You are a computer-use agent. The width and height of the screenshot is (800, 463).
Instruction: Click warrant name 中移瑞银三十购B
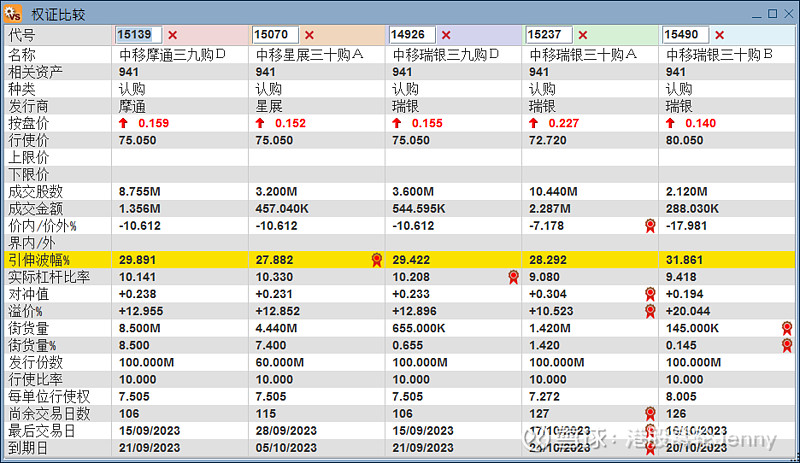click(x=719, y=55)
